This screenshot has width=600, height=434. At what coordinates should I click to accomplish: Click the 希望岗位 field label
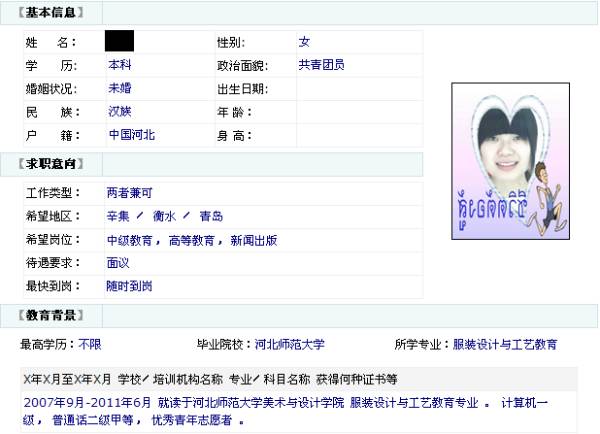click(53, 240)
